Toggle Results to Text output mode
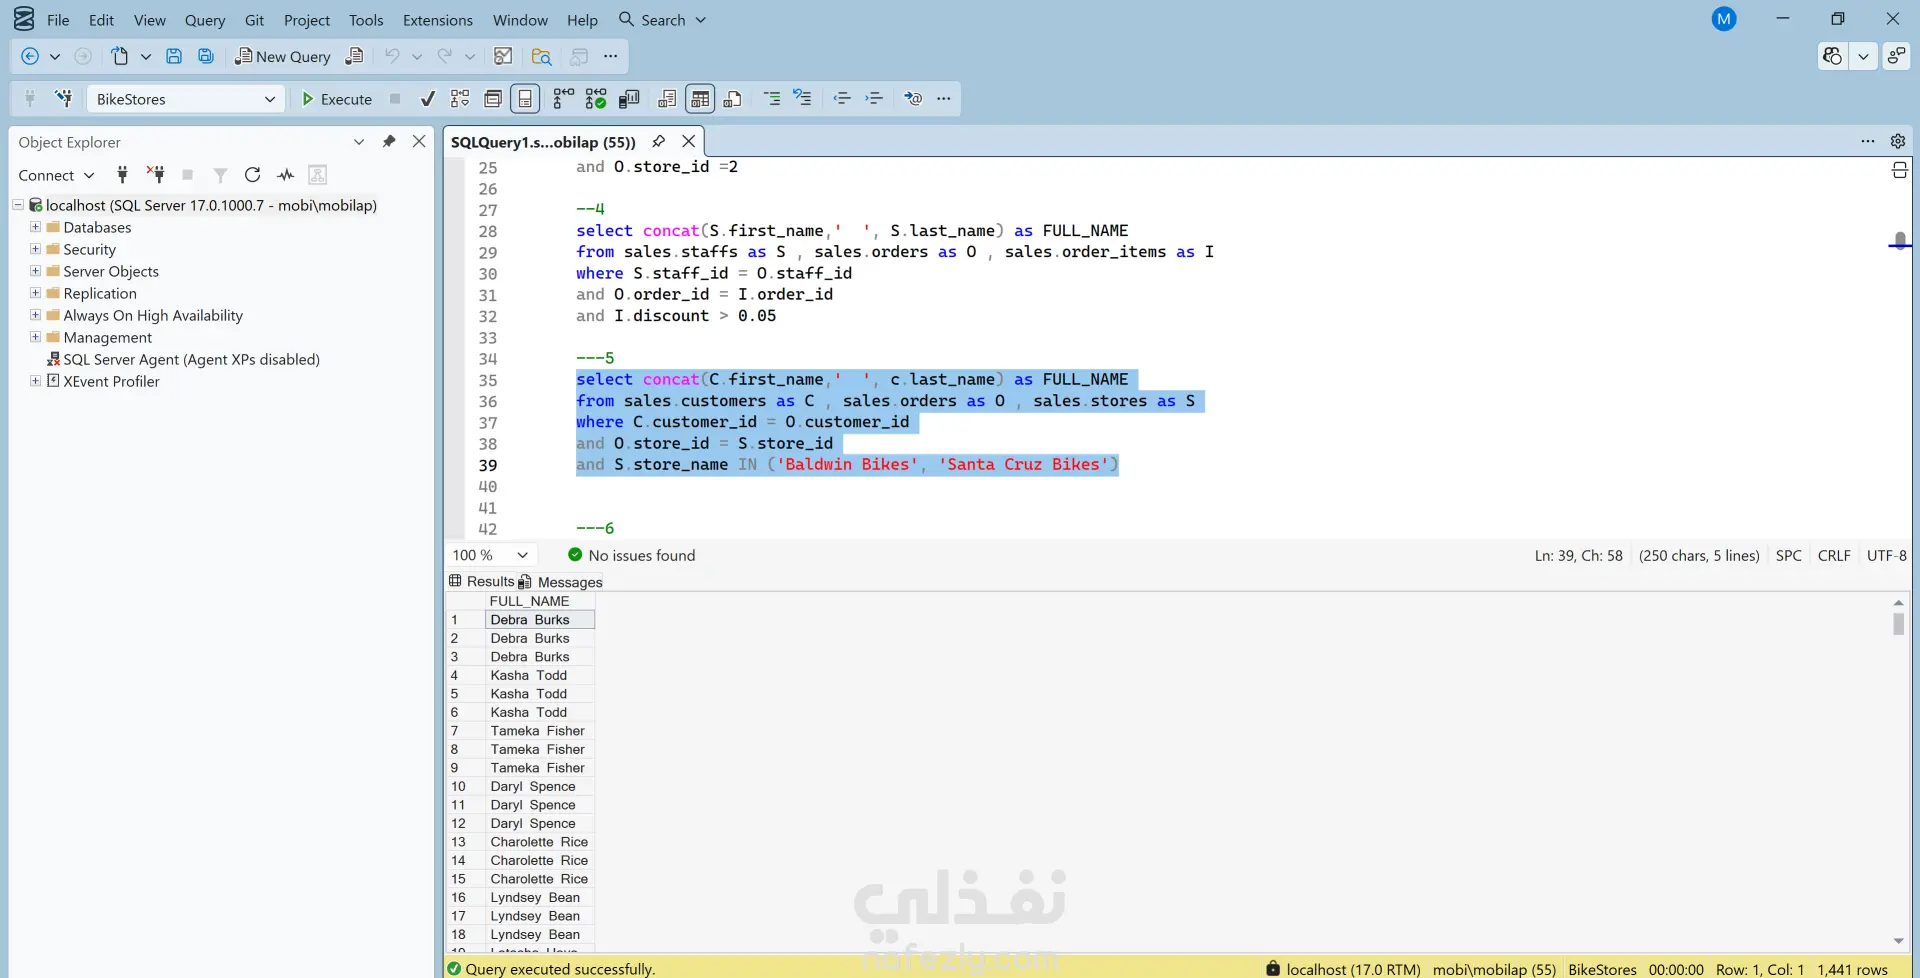Viewport: 1920px width, 978px height. [x=667, y=98]
